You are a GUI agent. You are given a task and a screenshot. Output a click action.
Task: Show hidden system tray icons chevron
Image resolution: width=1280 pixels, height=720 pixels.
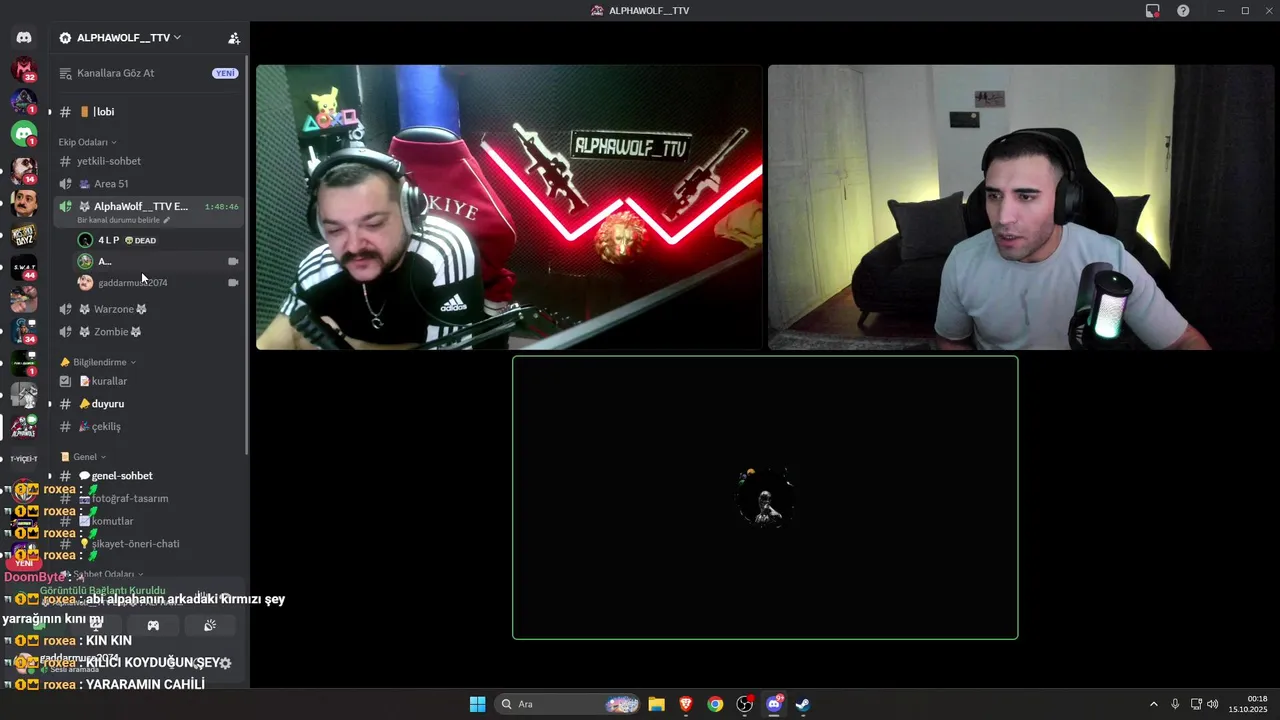click(1153, 704)
